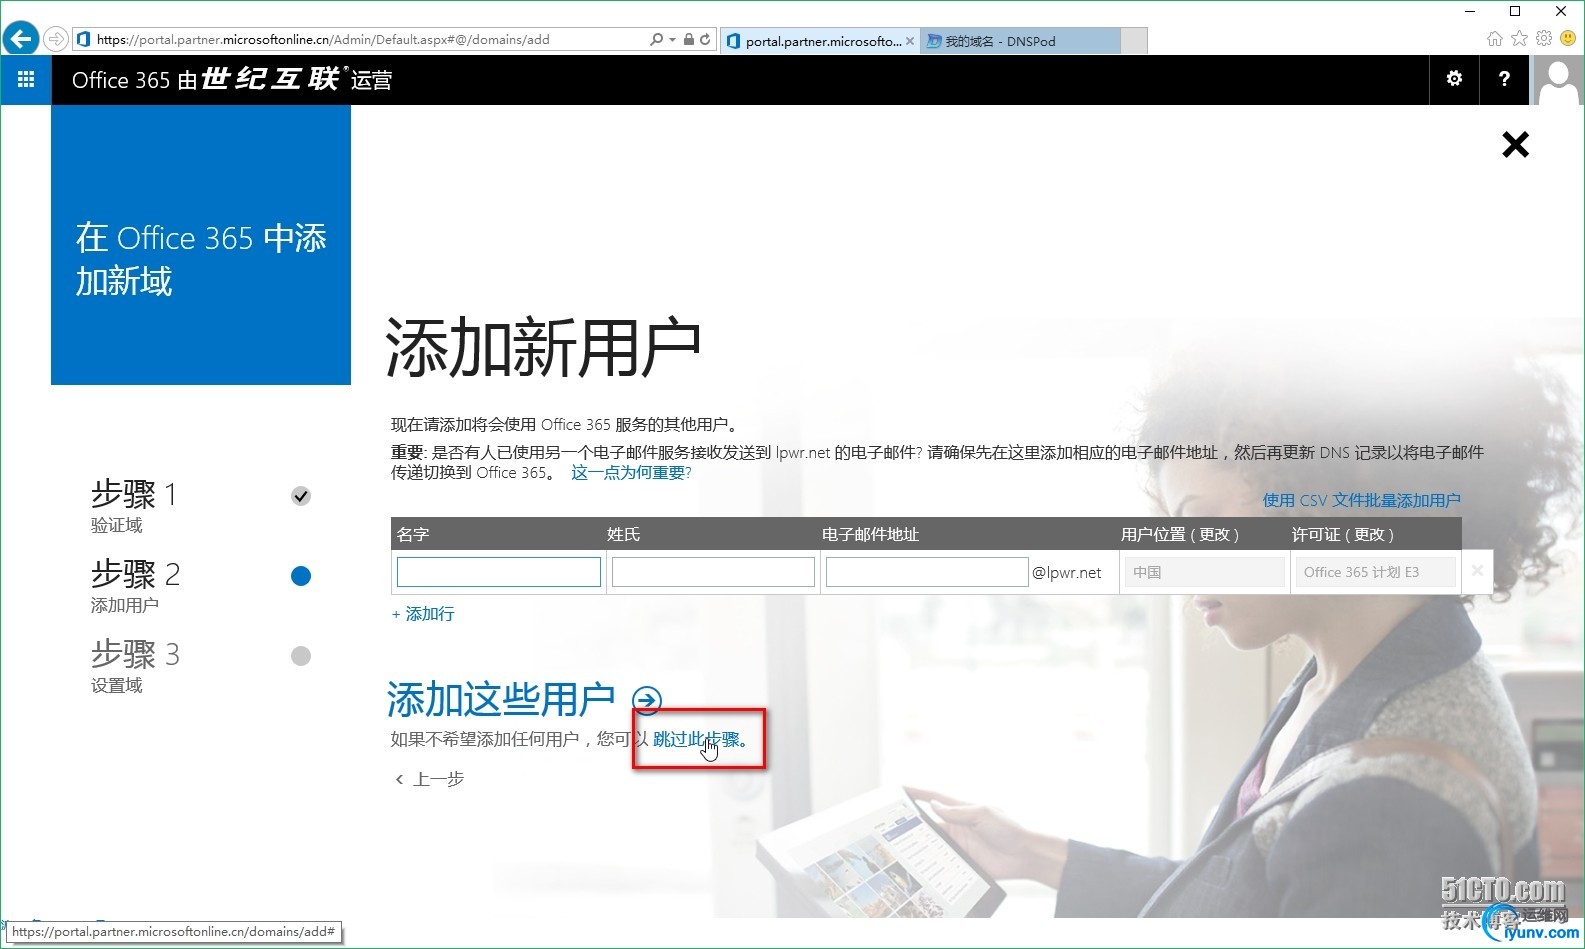Click the smiley feedback icon
1585x949 pixels.
[x=1568, y=39]
